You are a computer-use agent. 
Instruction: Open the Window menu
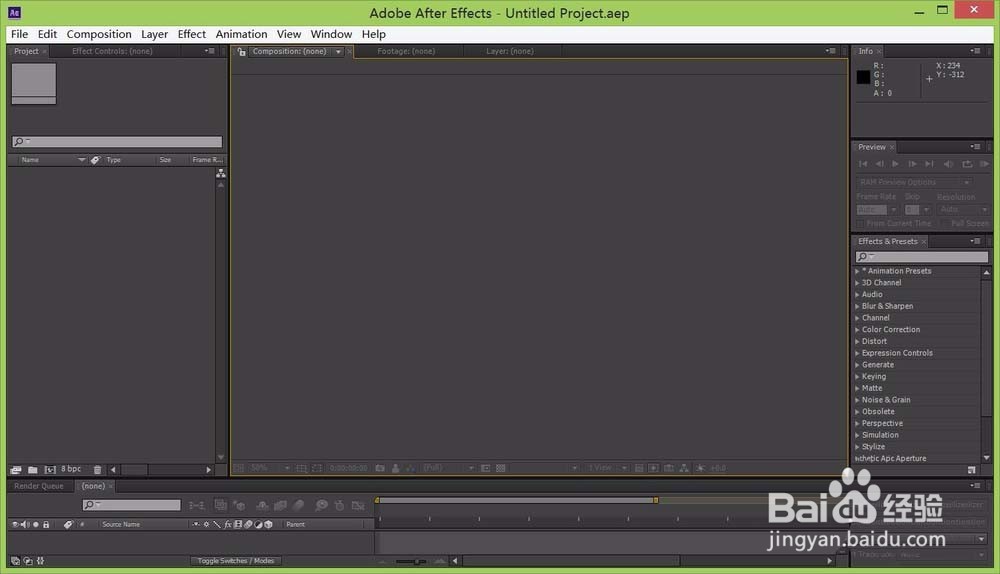pos(331,34)
